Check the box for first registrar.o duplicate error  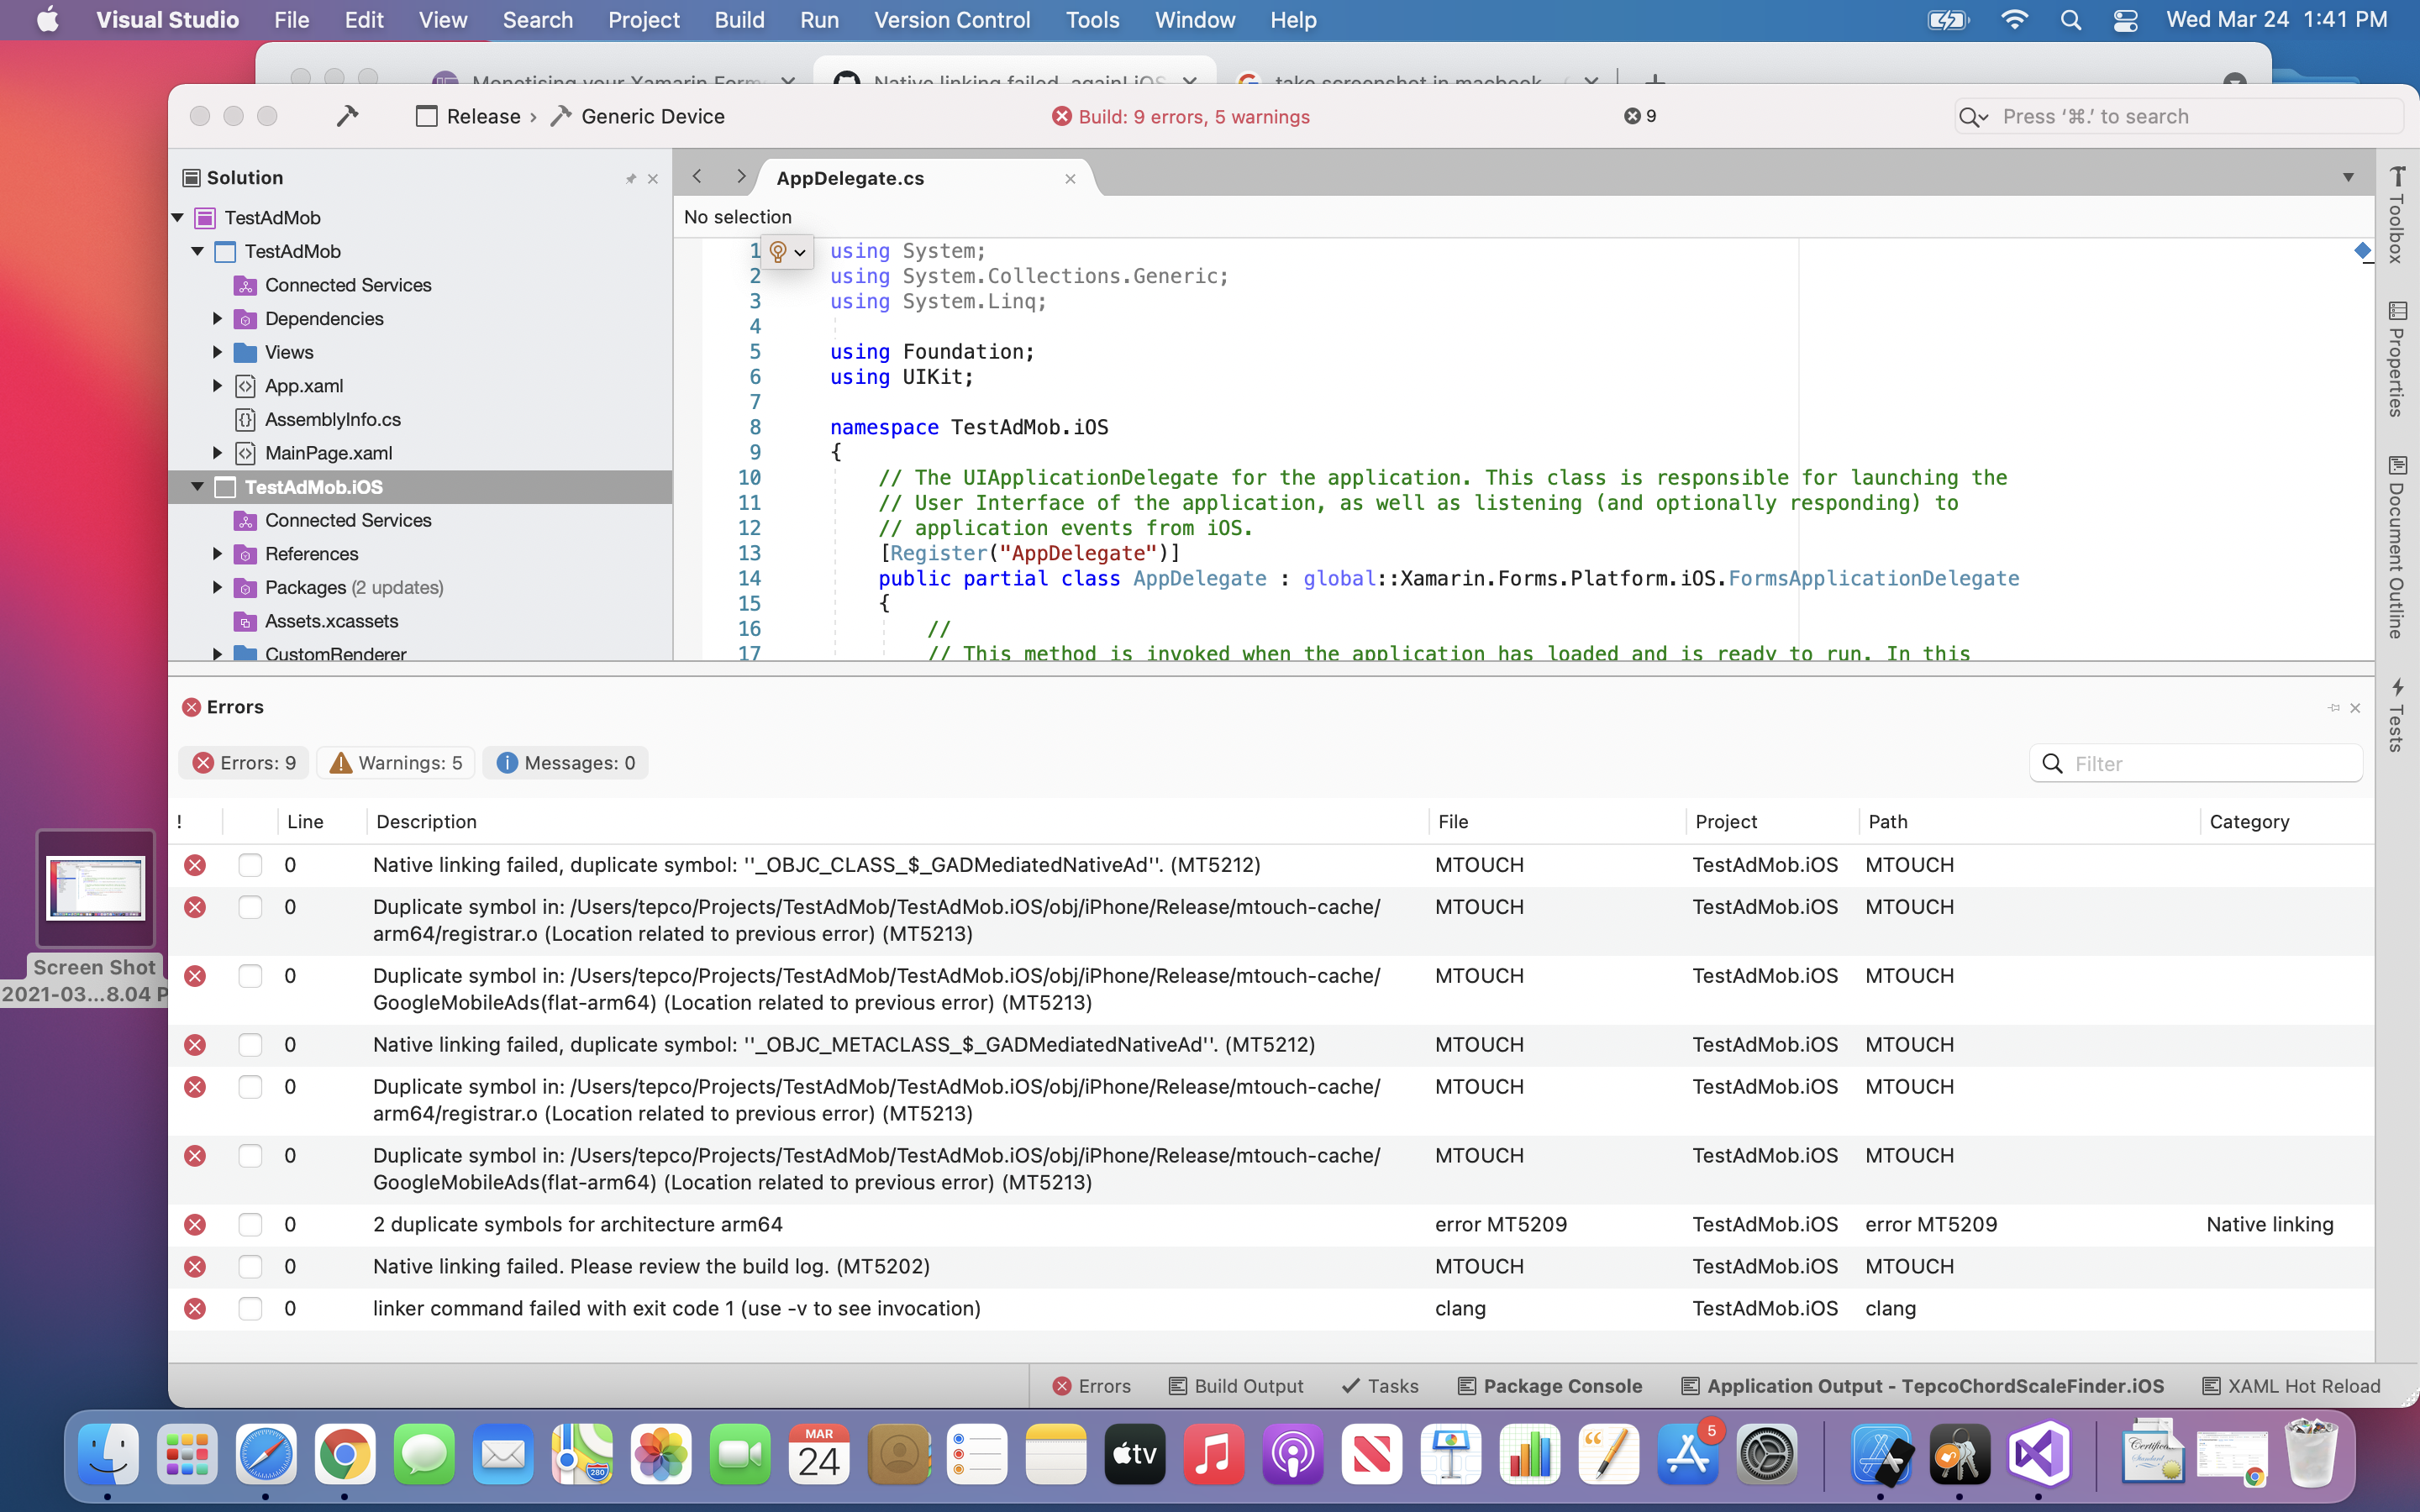(250, 907)
